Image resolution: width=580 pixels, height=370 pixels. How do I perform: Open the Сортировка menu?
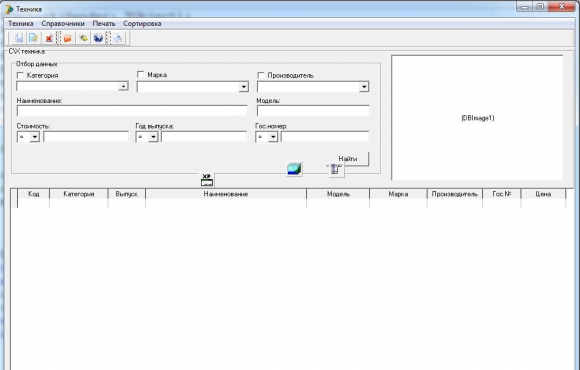coord(142,24)
